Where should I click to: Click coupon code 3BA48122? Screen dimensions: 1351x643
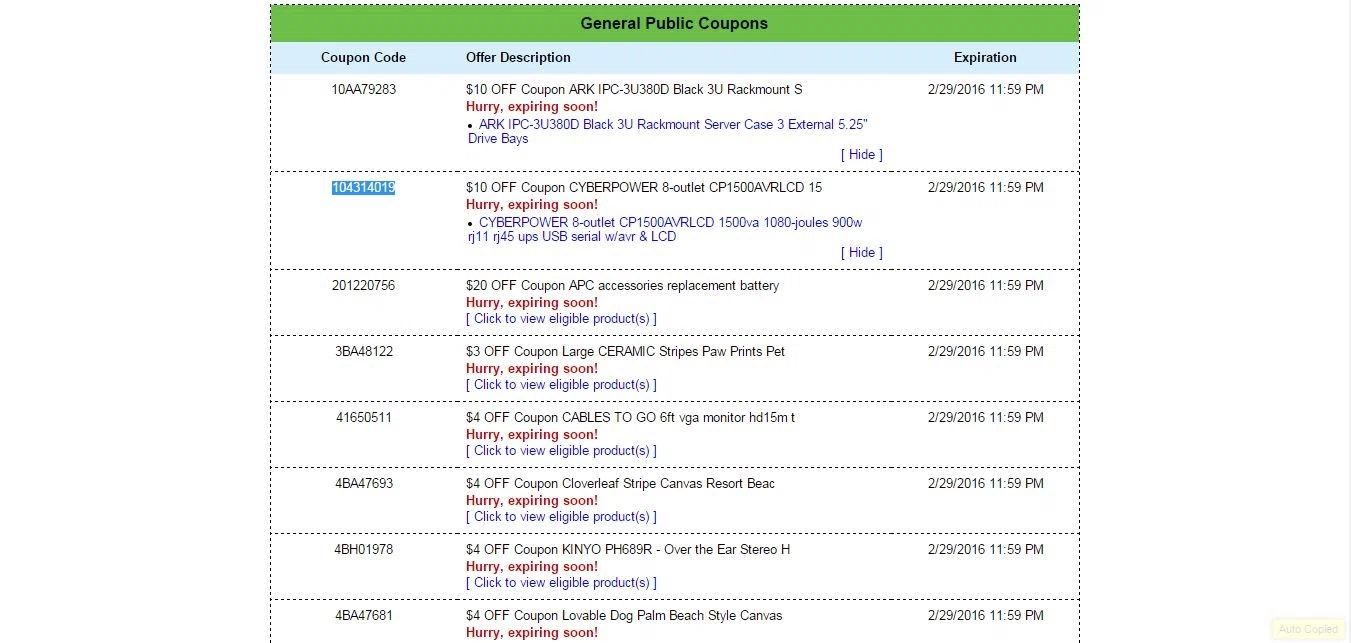pos(364,351)
